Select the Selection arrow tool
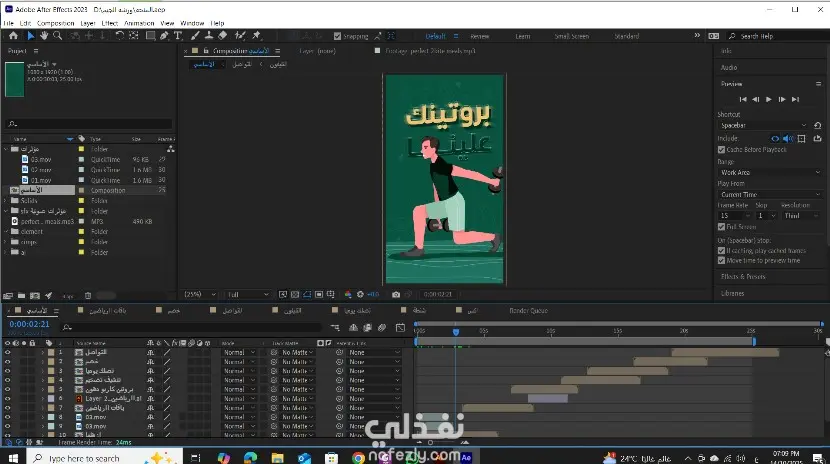The height and width of the screenshot is (464, 830). tap(30, 35)
